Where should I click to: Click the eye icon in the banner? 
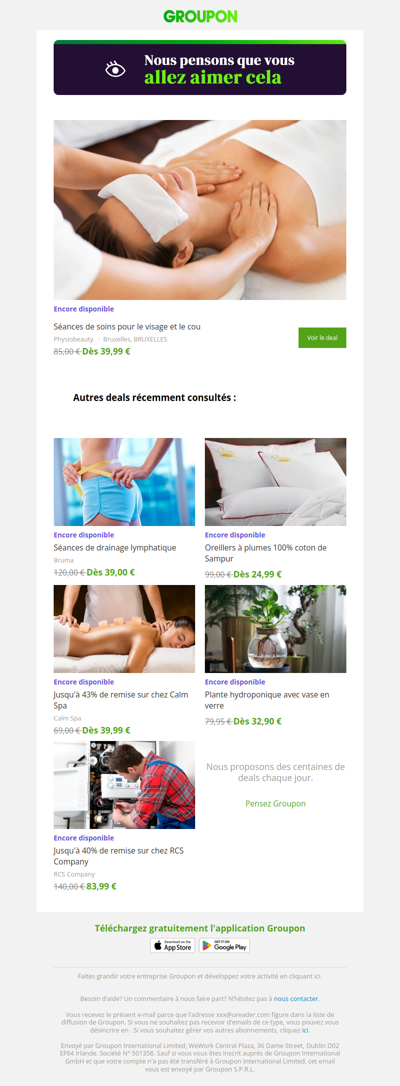coord(115,69)
